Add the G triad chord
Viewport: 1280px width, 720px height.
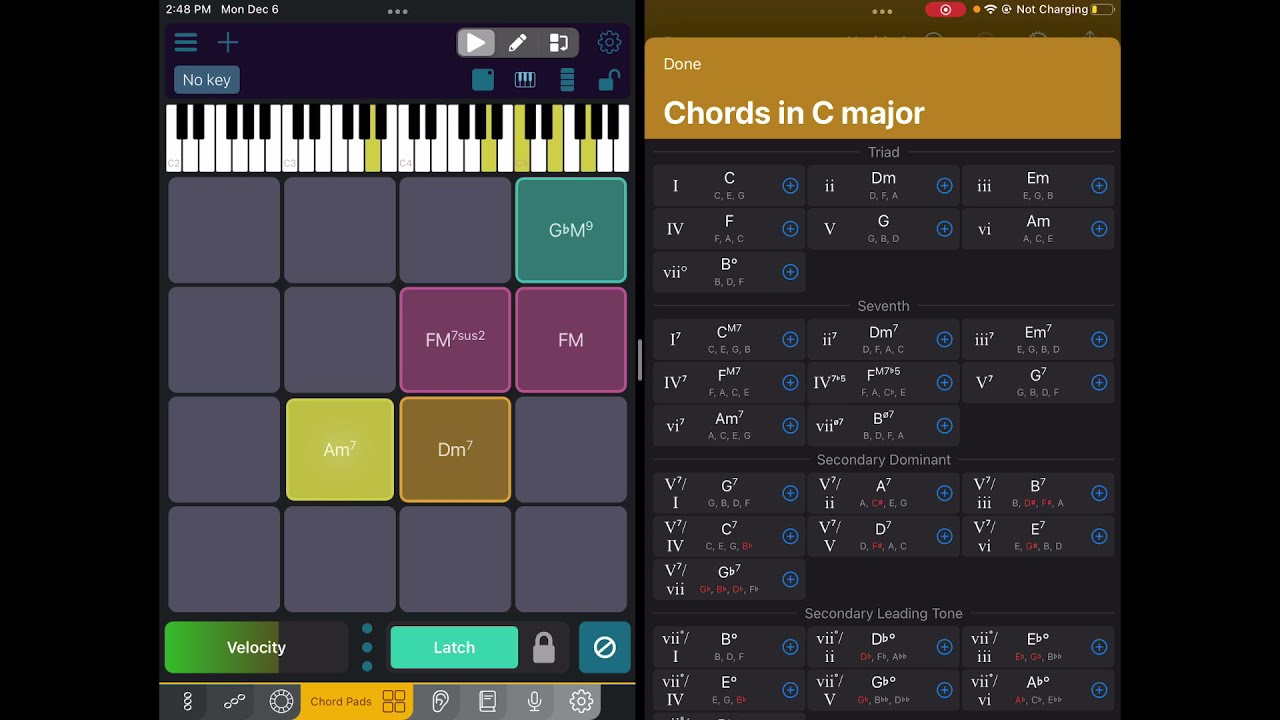944,229
